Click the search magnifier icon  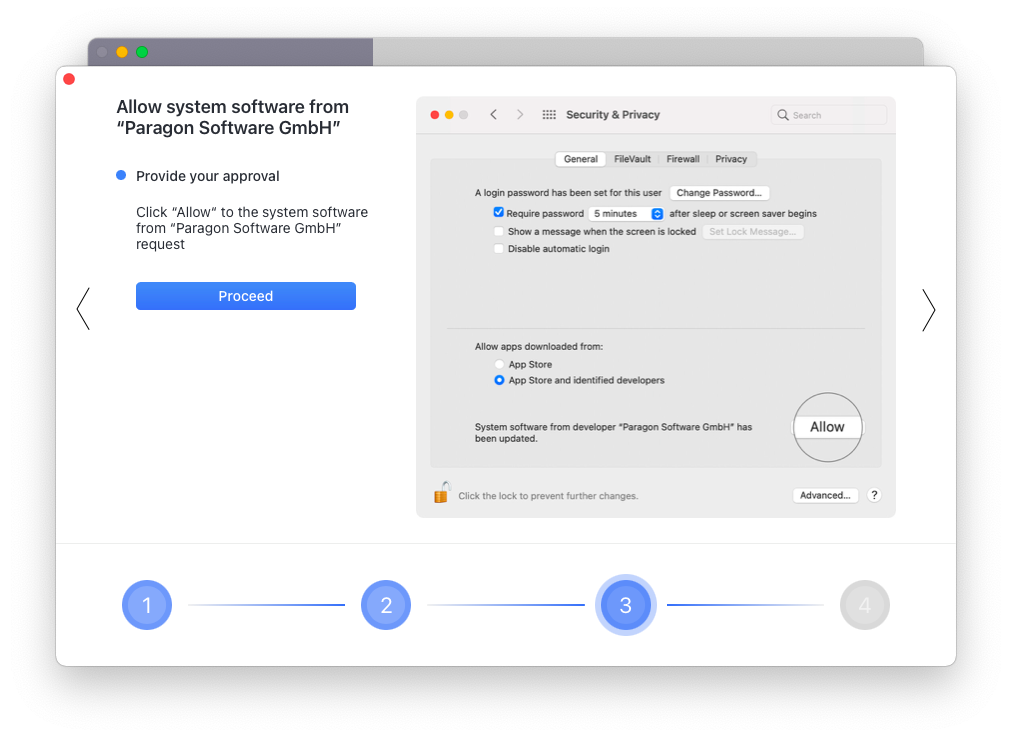[x=782, y=115]
